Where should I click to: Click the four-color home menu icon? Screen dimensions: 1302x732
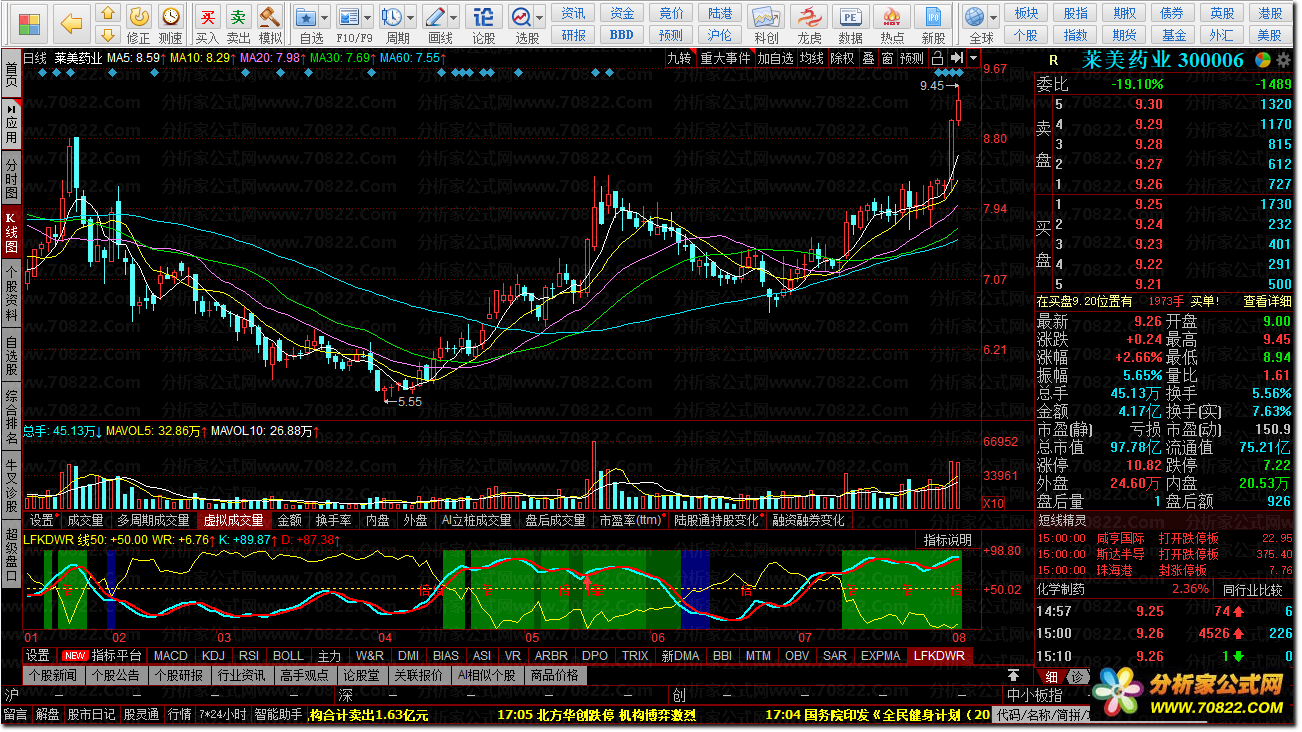pyautogui.click(x=31, y=22)
